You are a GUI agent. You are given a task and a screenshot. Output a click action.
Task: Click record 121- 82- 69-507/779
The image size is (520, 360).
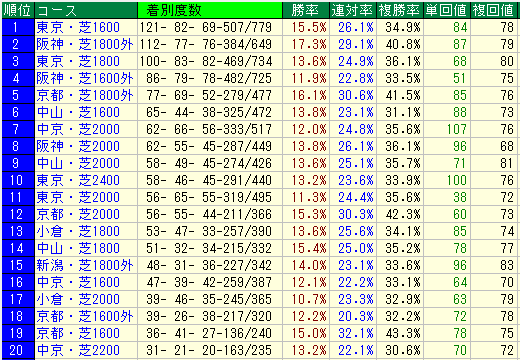click(x=206, y=27)
